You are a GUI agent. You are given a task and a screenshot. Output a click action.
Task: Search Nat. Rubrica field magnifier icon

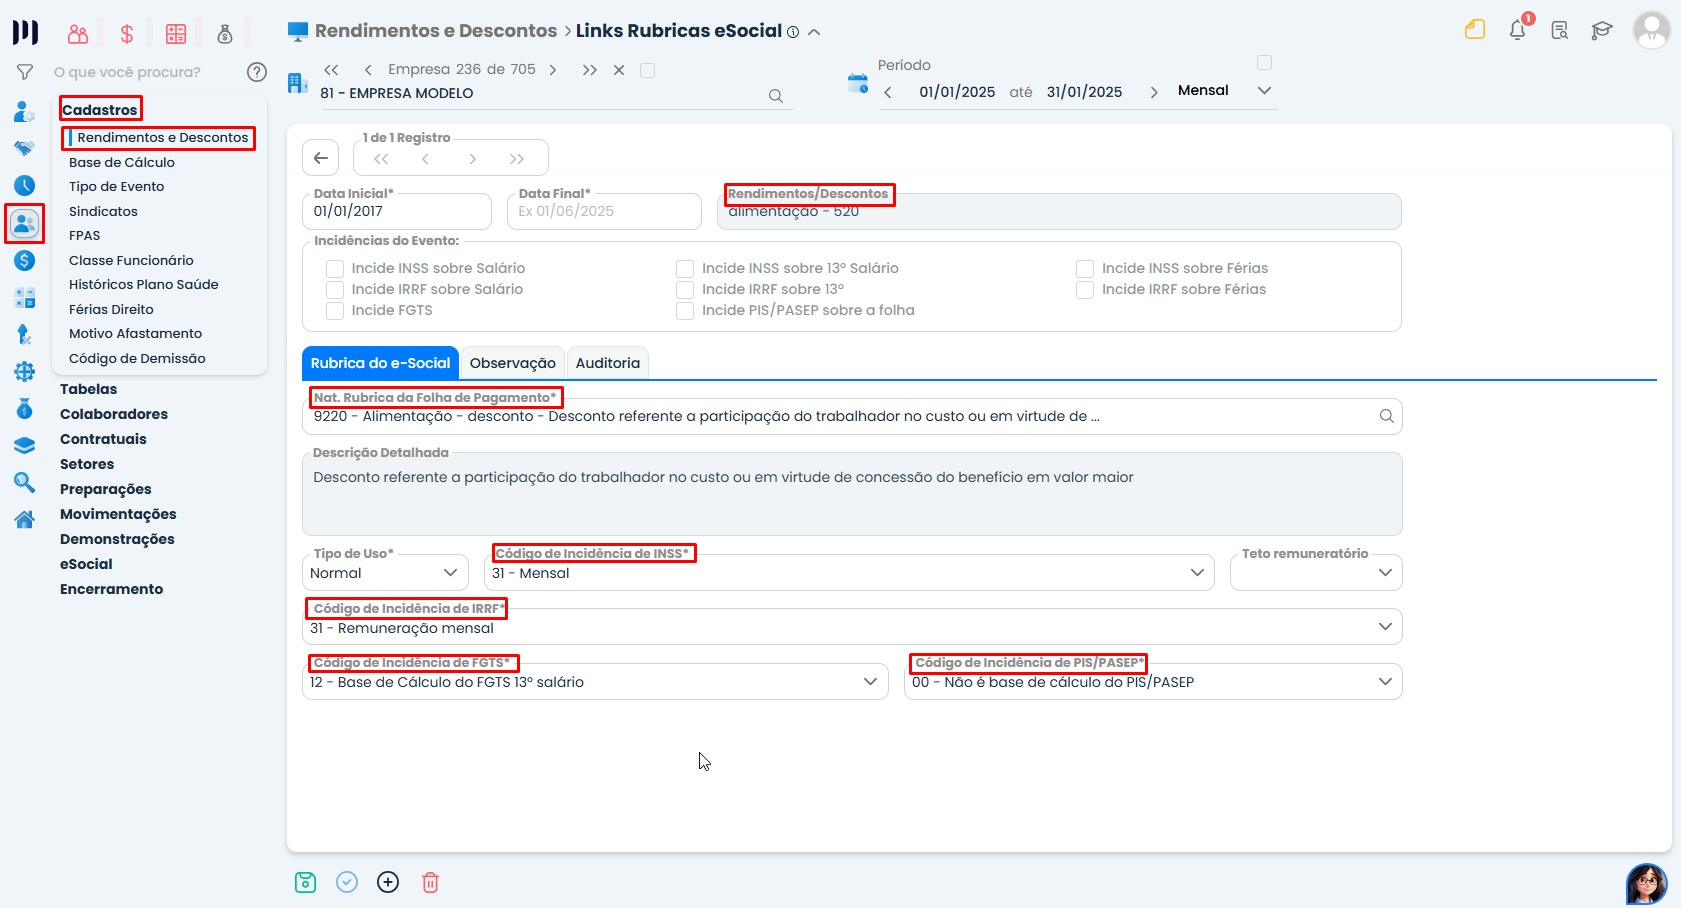[x=1387, y=416]
